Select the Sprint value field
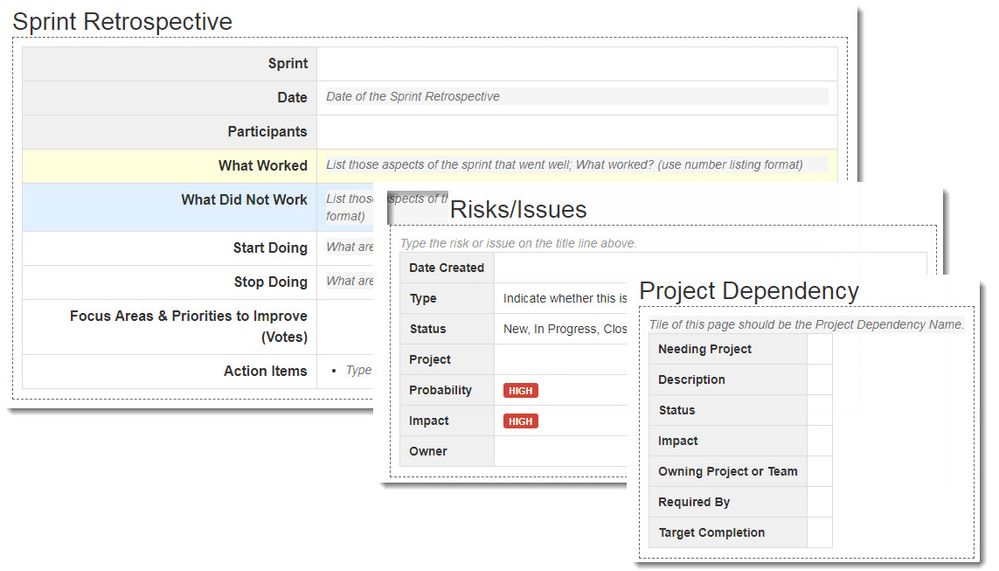 [x=577, y=64]
